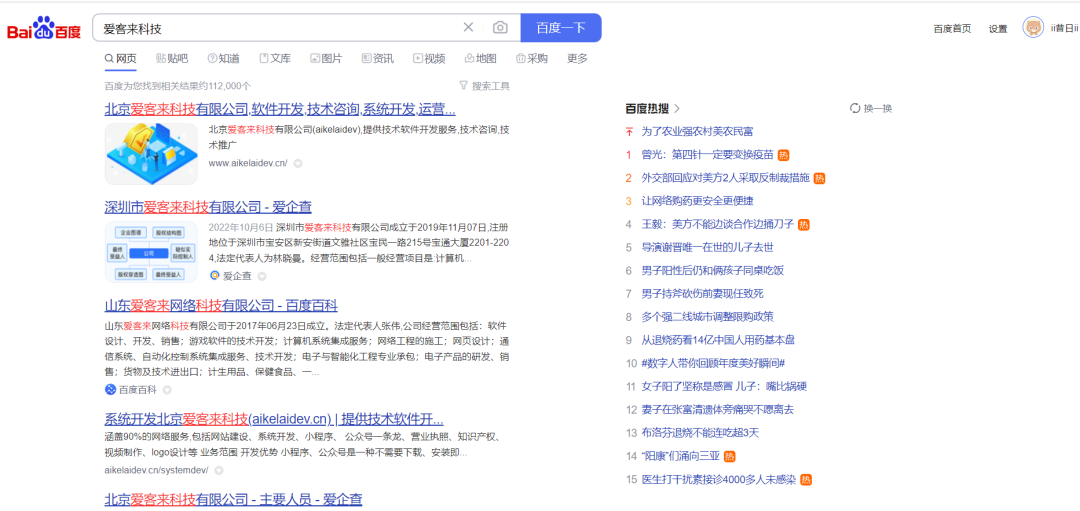Image resolution: width=1080 pixels, height=511 pixels.
Task: Open hot topic 为了农业强农村美农民富
Action: (697, 131)
